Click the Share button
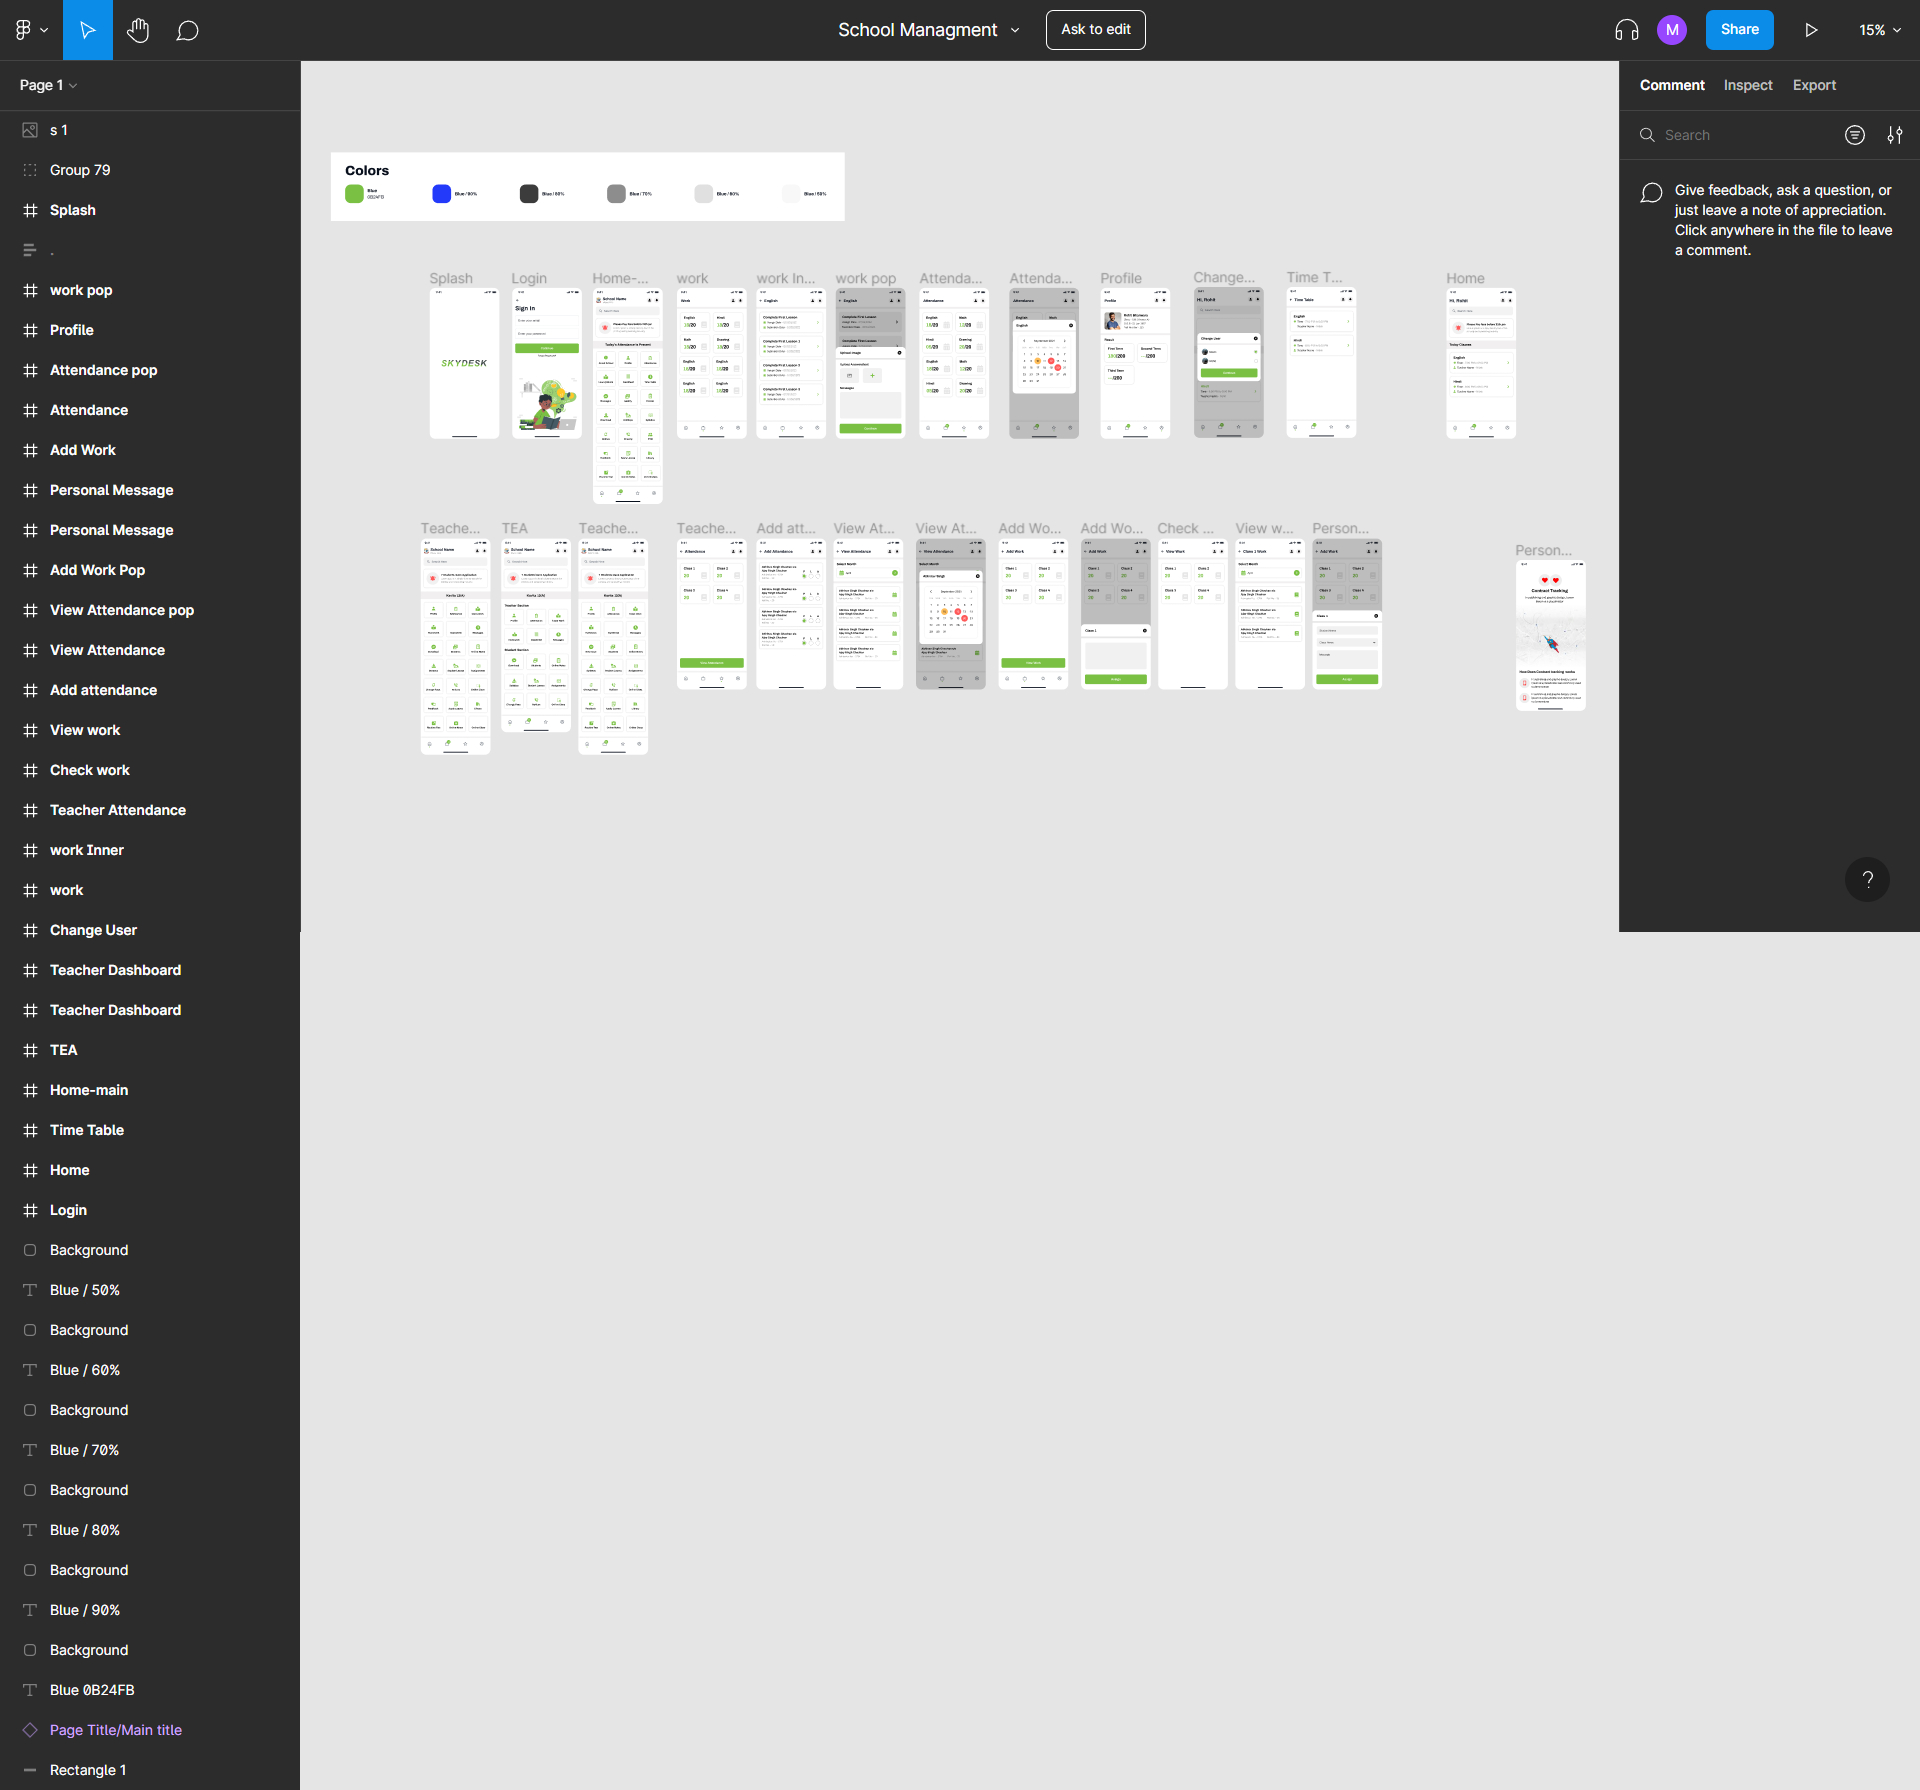Screen dimensions: 1920x1790 coord(1739,30)
